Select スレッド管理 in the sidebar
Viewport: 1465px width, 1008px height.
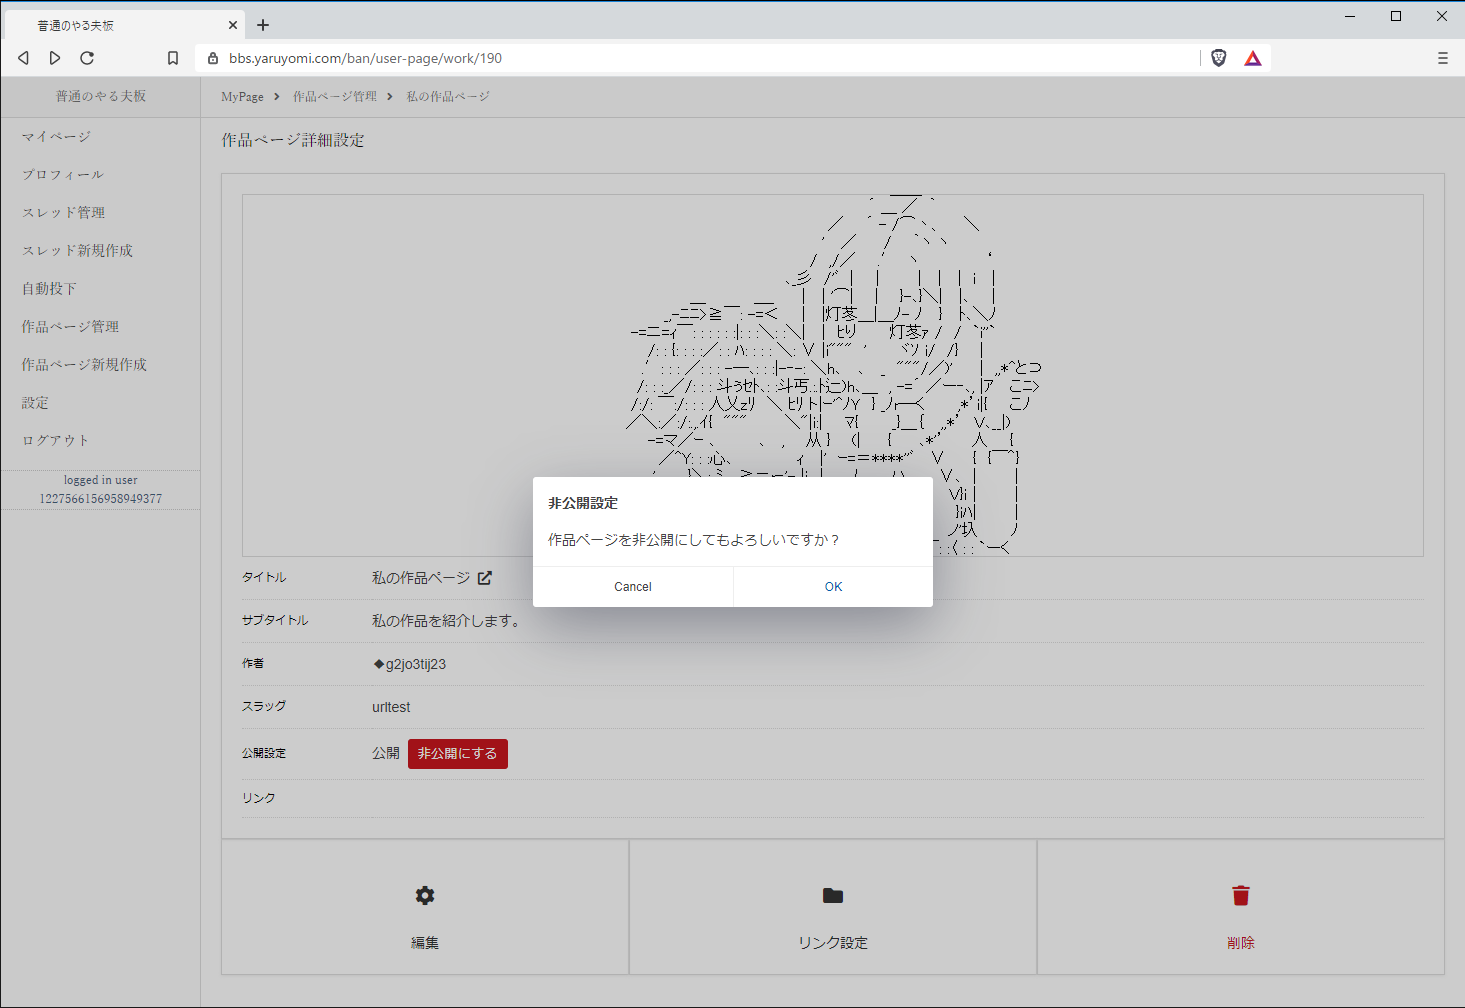[62, 212]
